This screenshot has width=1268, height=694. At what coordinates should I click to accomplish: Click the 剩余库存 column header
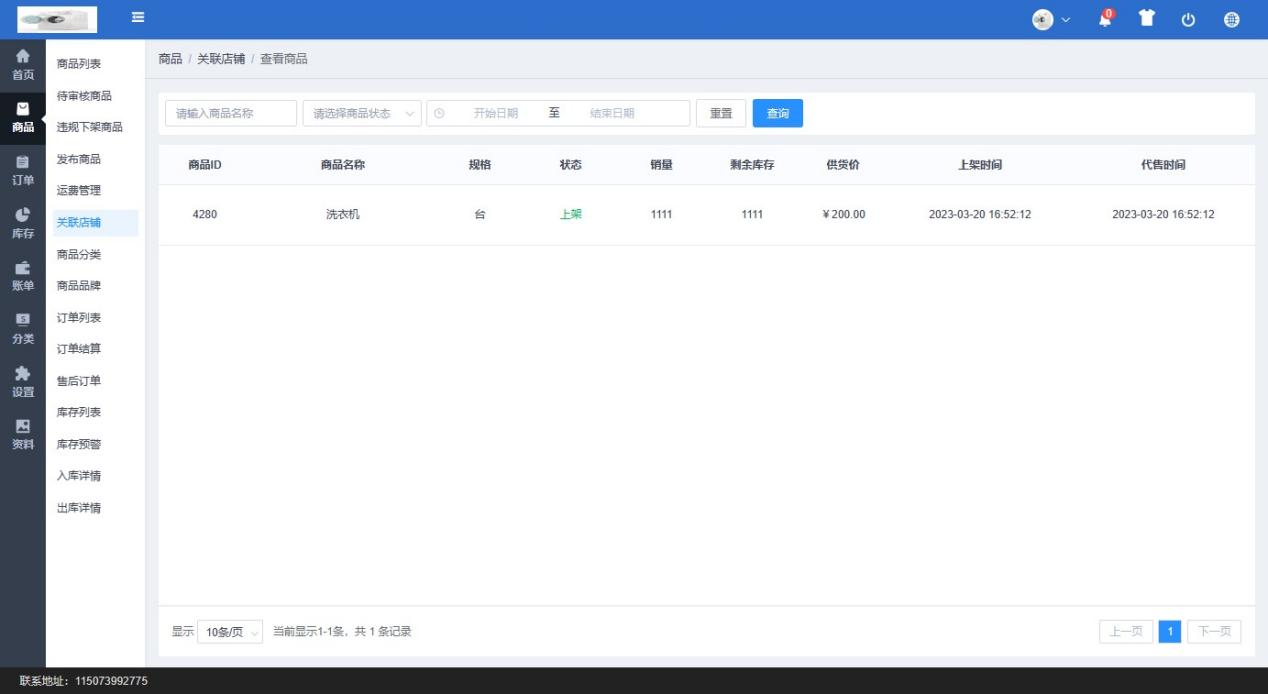(x=752, y=165)
